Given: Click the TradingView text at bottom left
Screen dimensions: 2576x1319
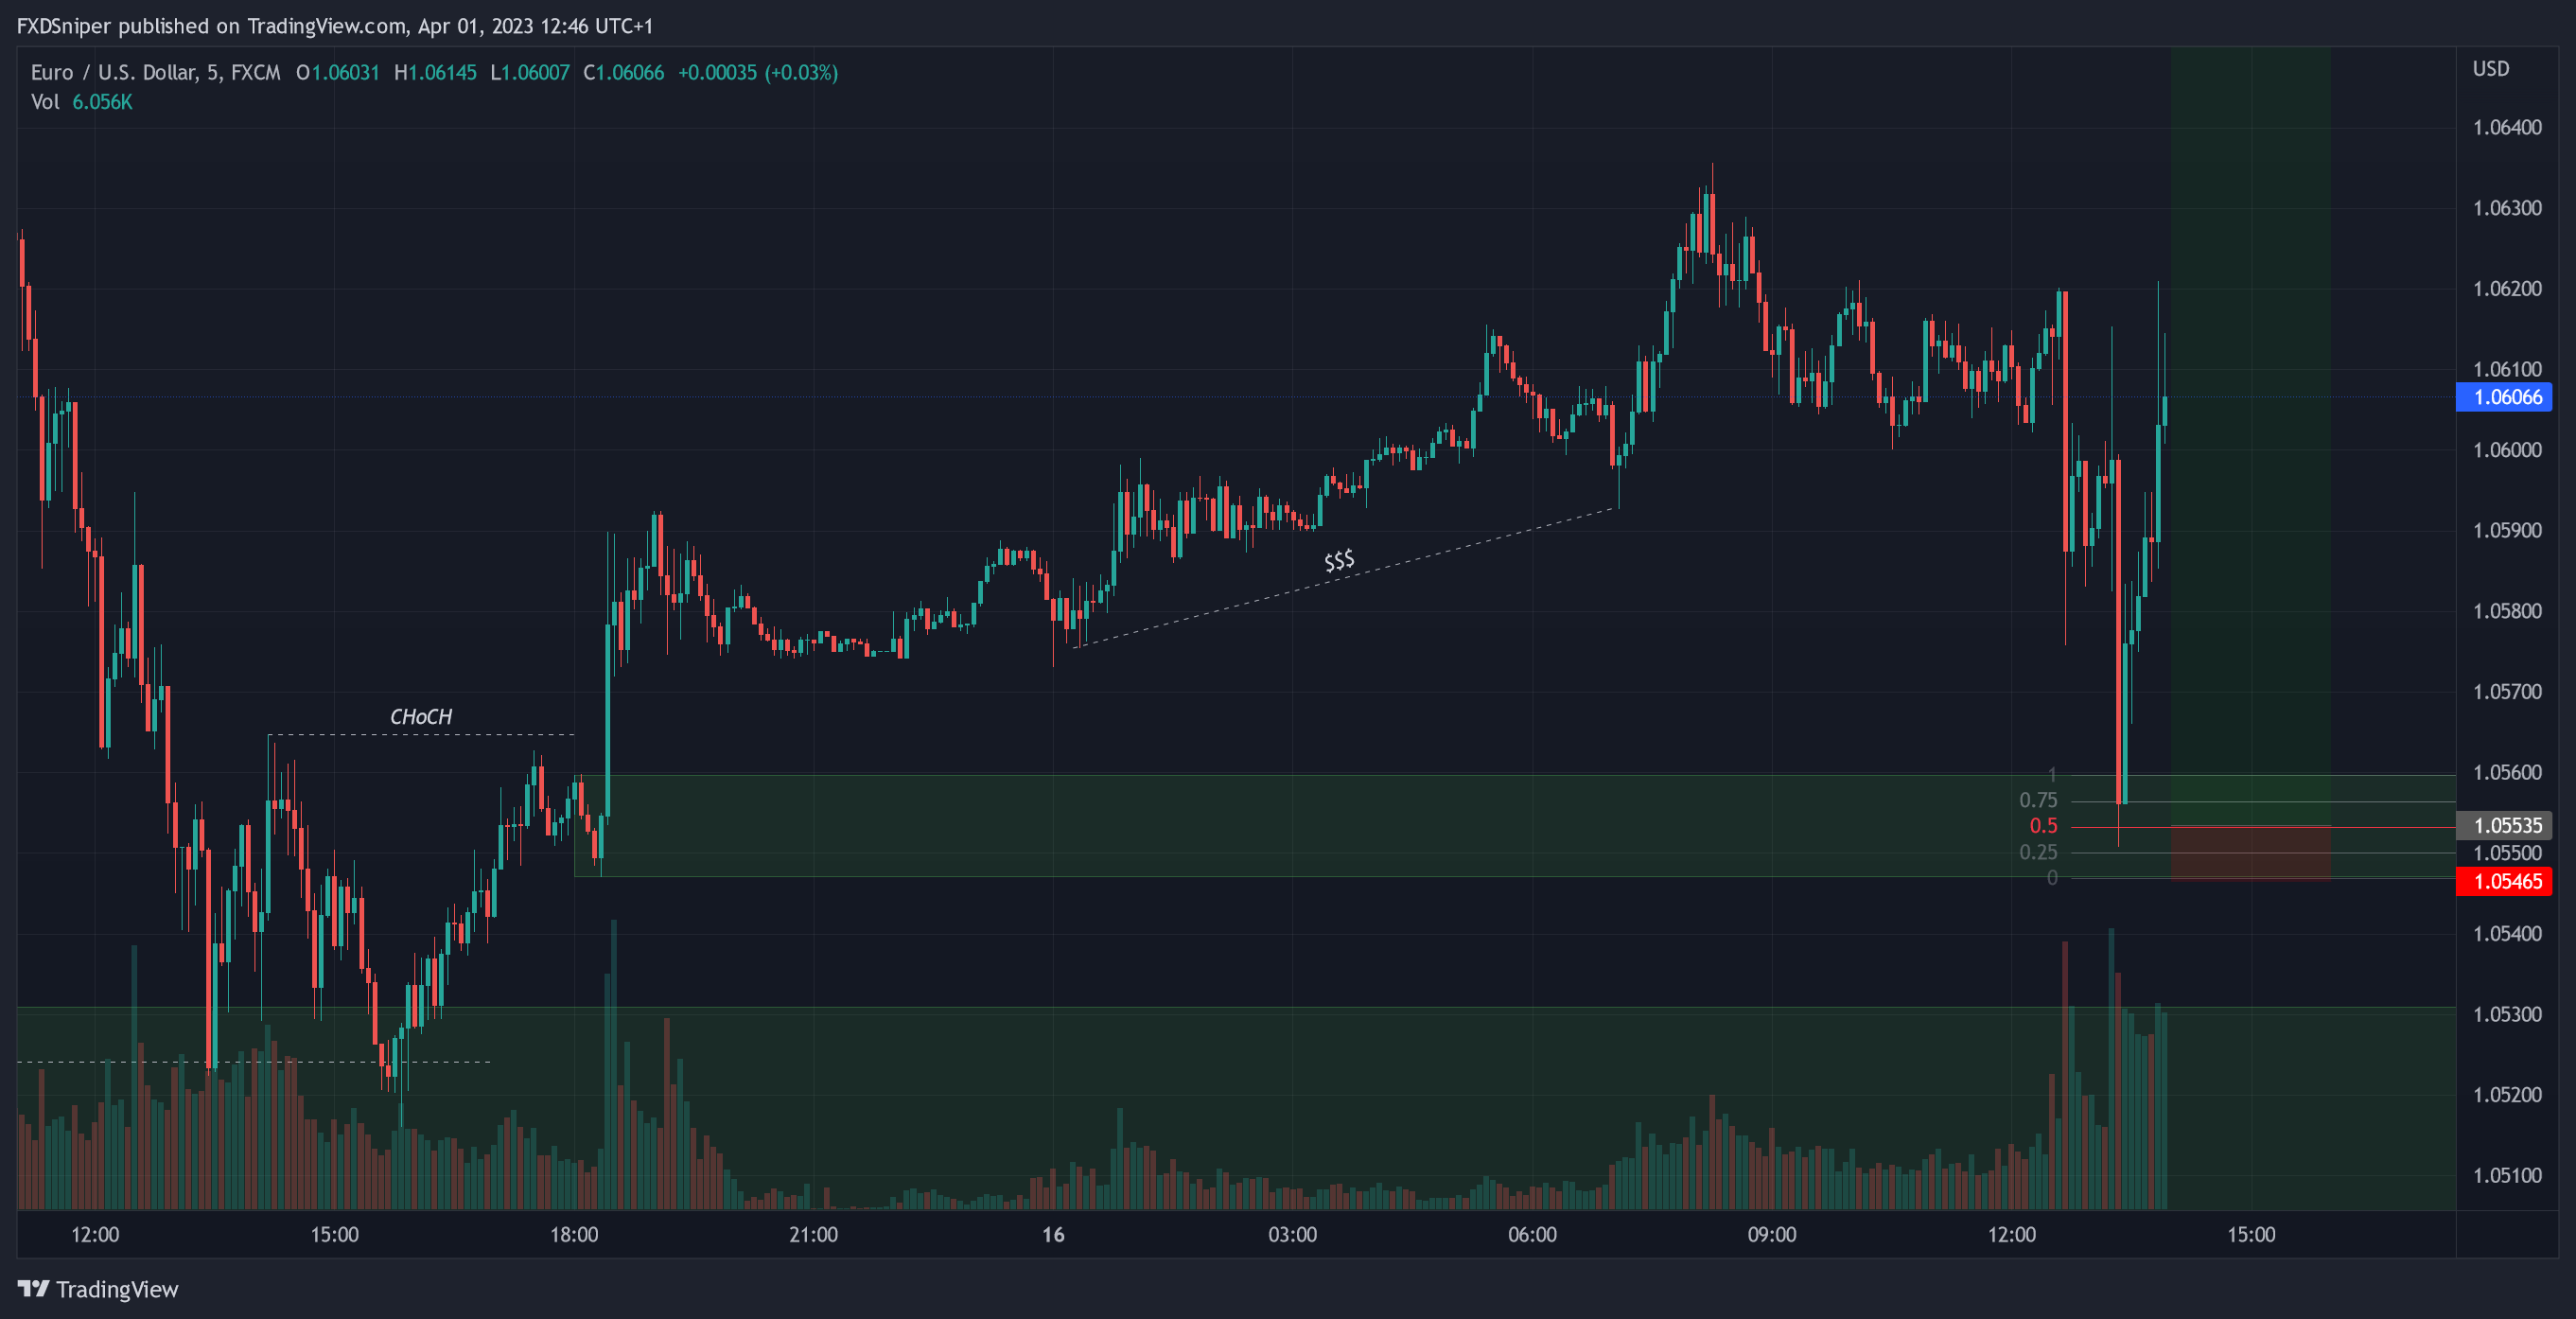Looking at the screenshot, I should pos(117,1289).
